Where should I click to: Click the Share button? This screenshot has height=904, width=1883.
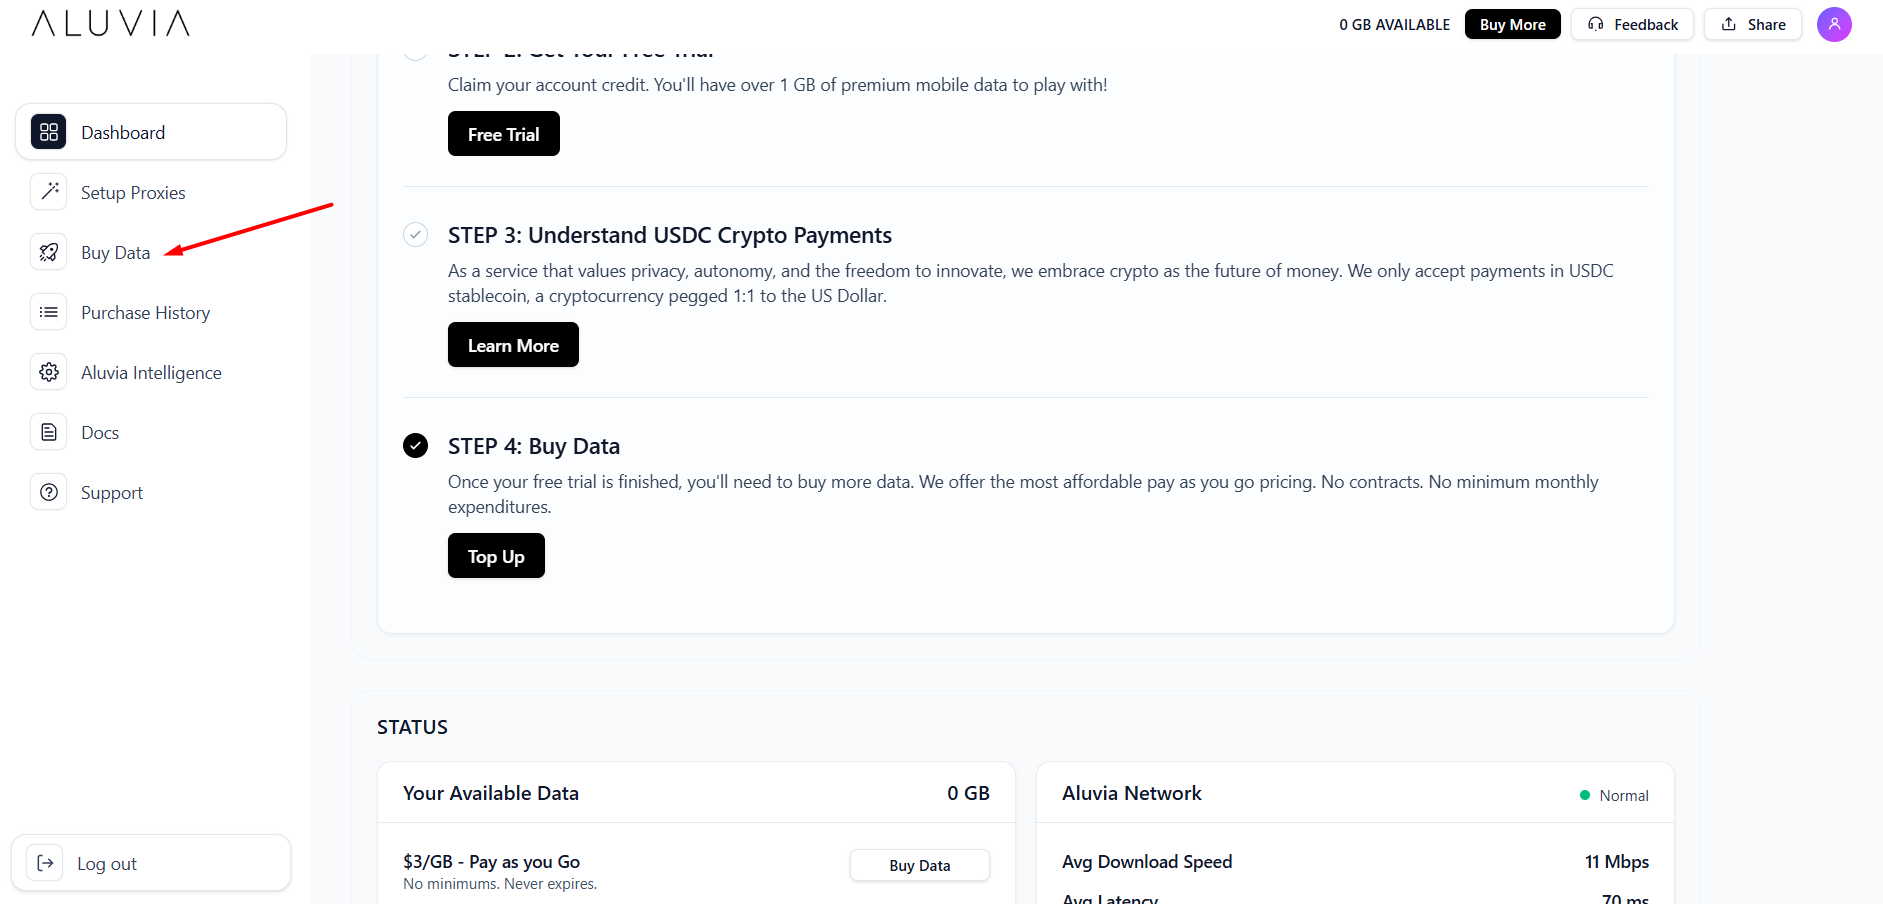[x=1753, y=24]
